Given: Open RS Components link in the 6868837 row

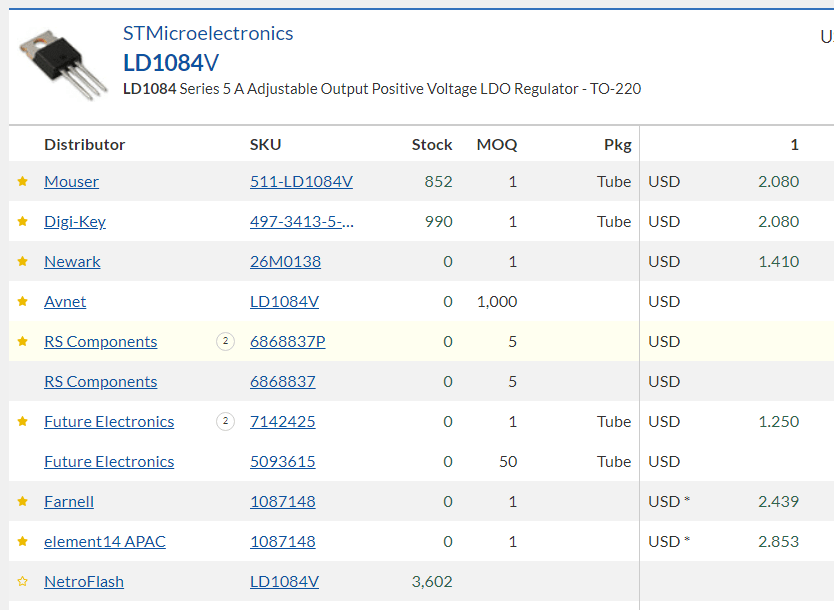Looking at the screenshot, I should coord(101,381).
